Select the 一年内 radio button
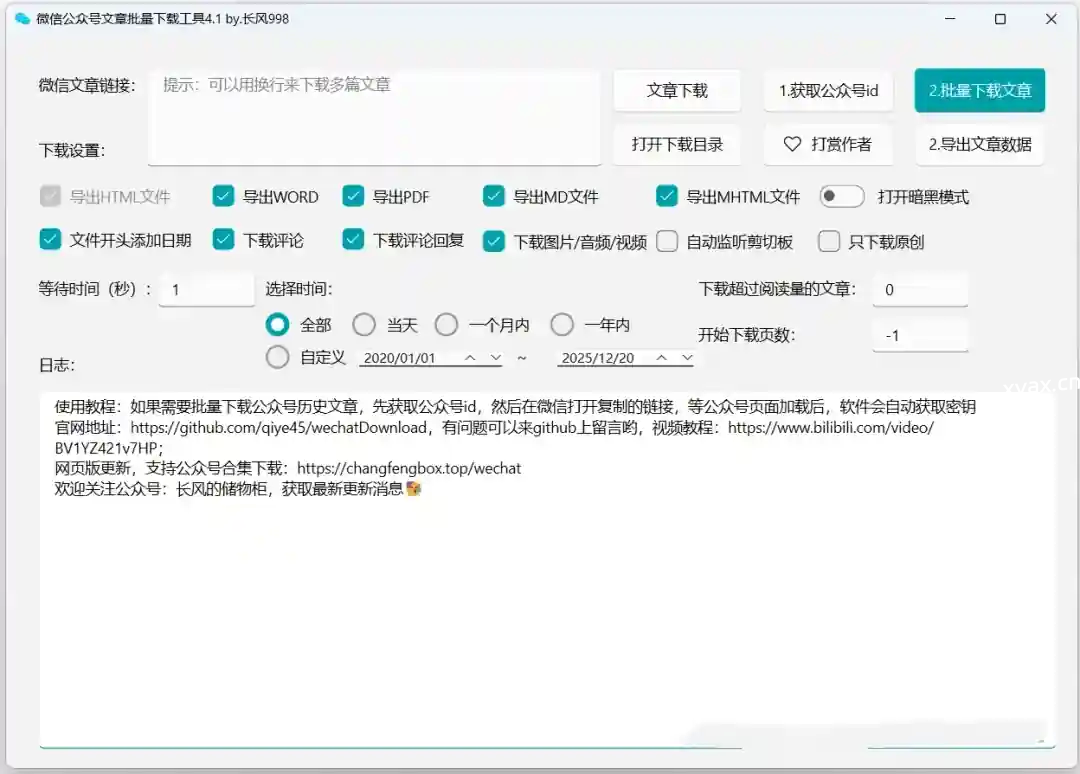The width and height of the screenshot is (1080, 774). click(564, 324)
